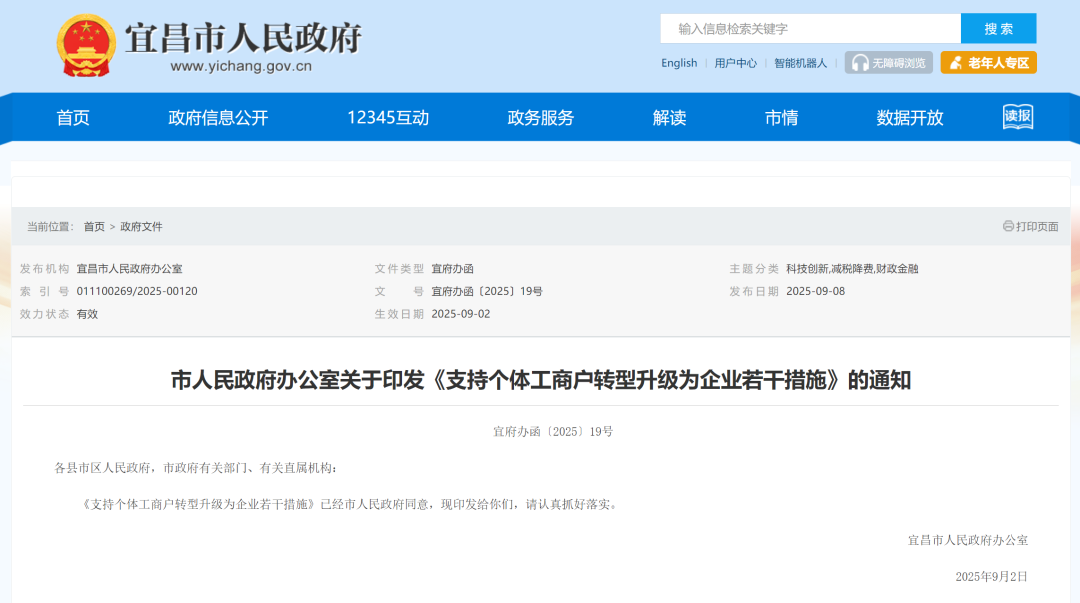Select the 12345互动 navigation item

click(x=388, y=118)
